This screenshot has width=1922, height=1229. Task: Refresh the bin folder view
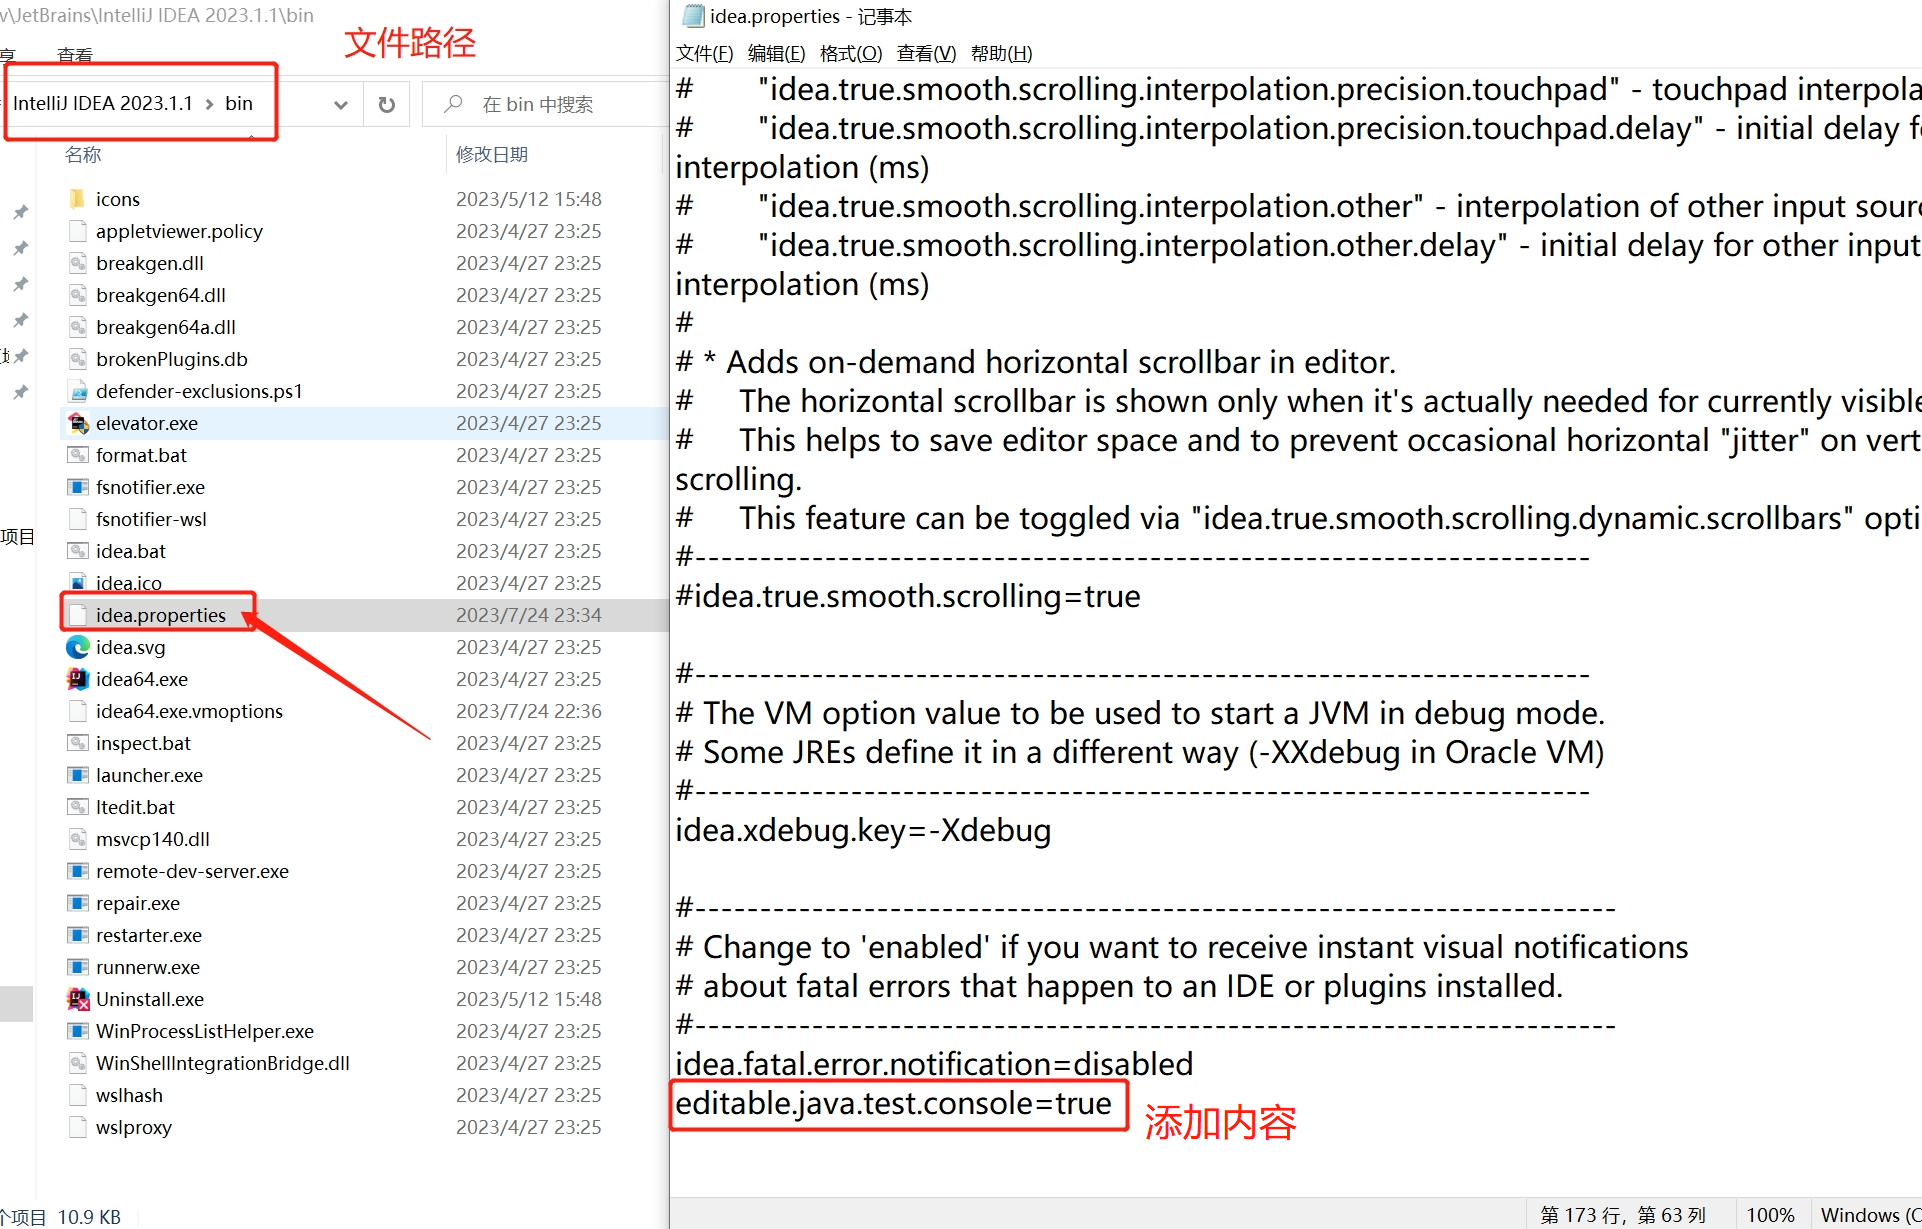387,104
